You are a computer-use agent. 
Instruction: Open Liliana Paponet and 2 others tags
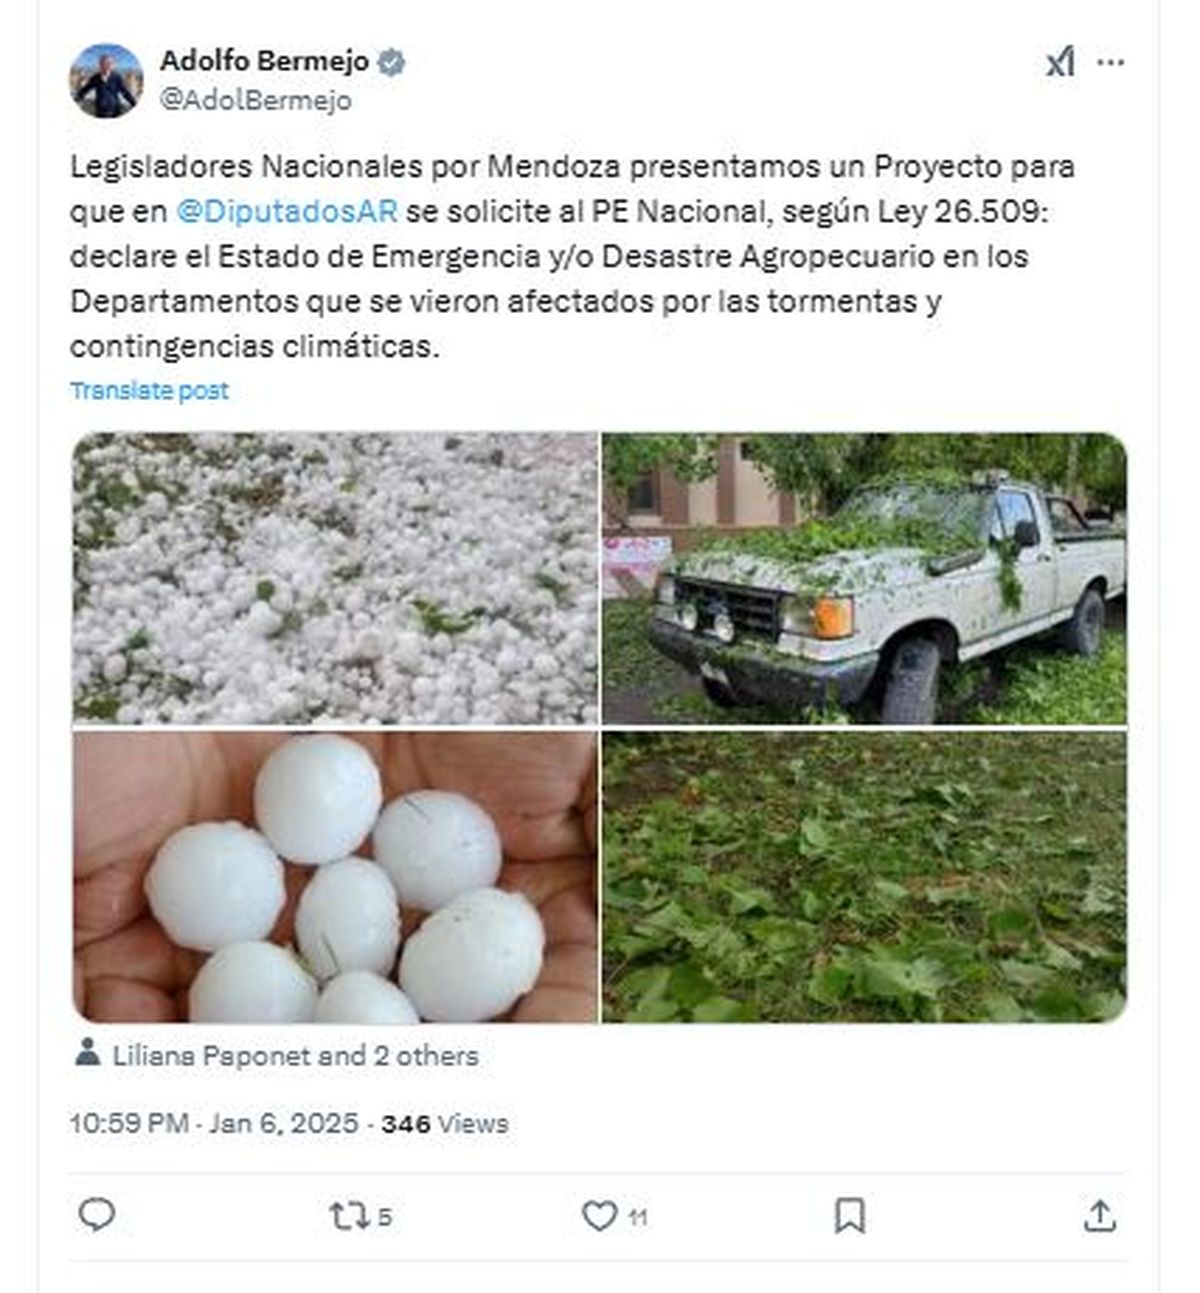(295, 1056)
